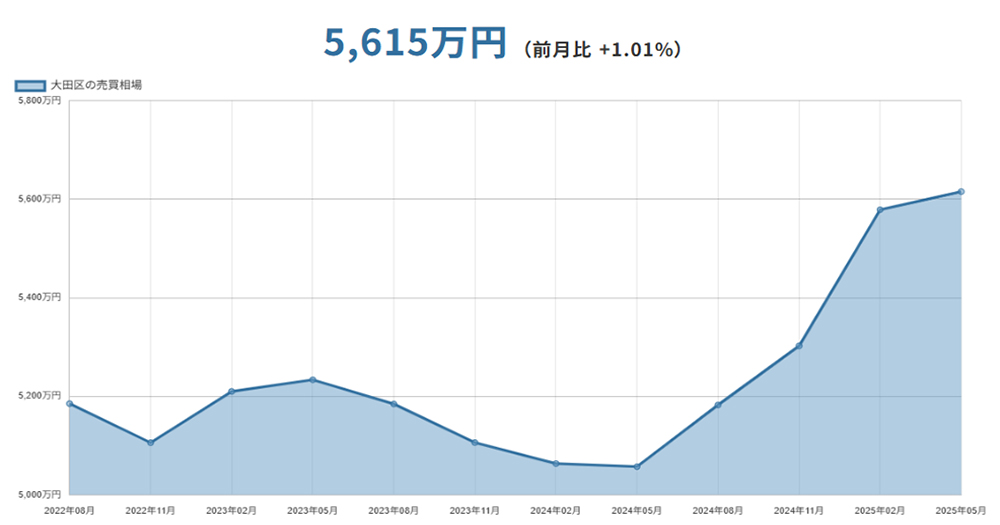Select the 2022年08月 data point

tap(70, 404)
